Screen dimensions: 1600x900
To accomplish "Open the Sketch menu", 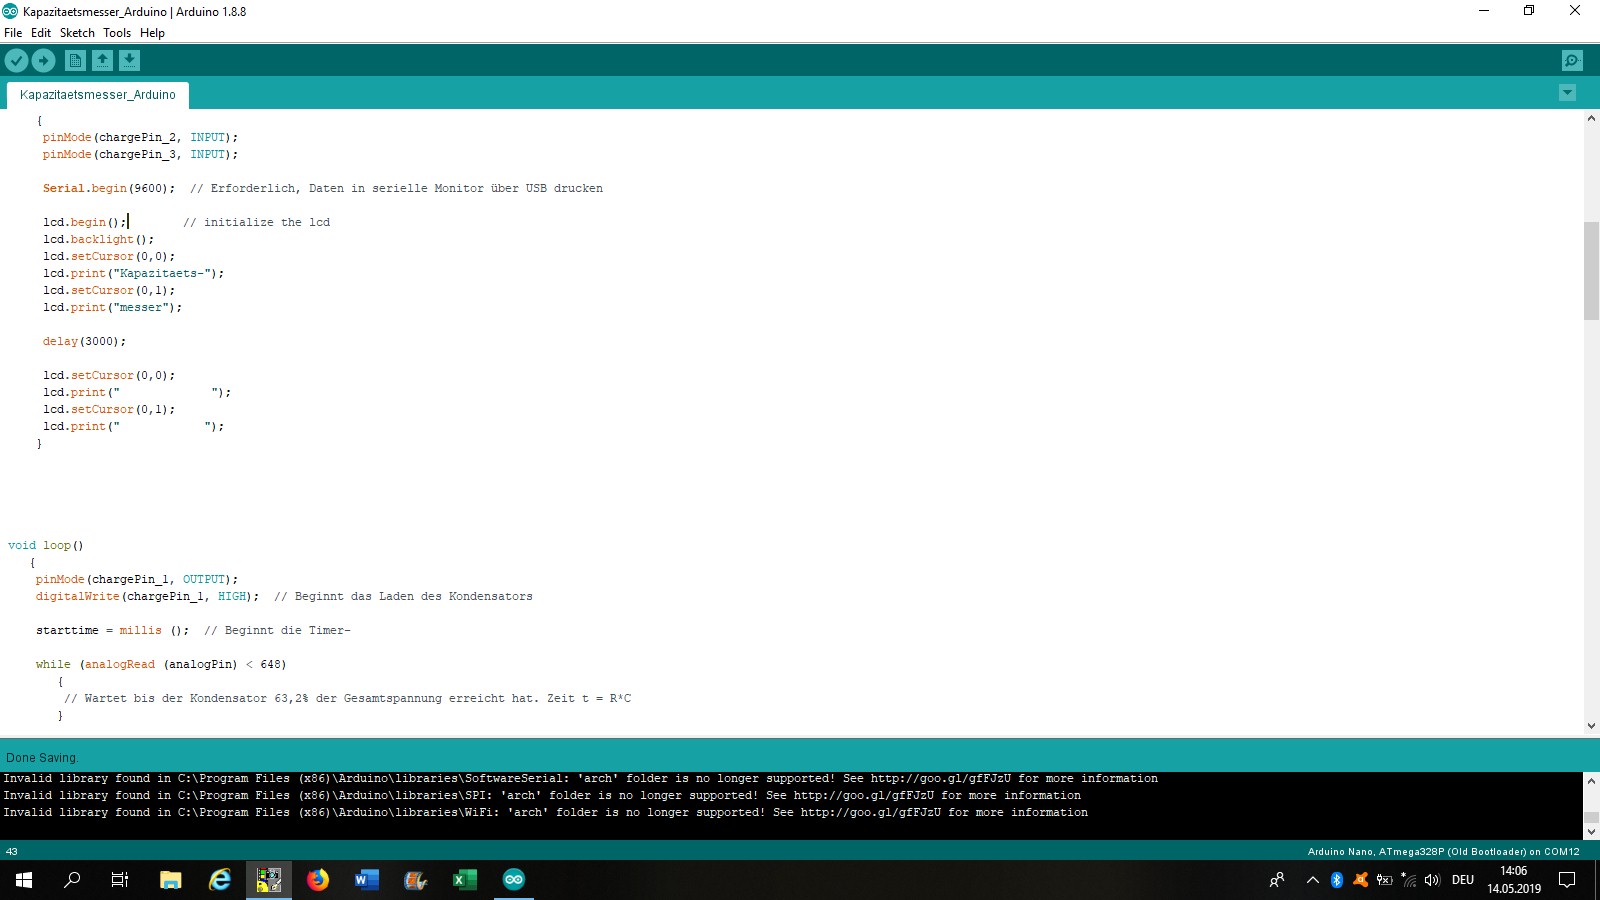I will coord(77,33).
